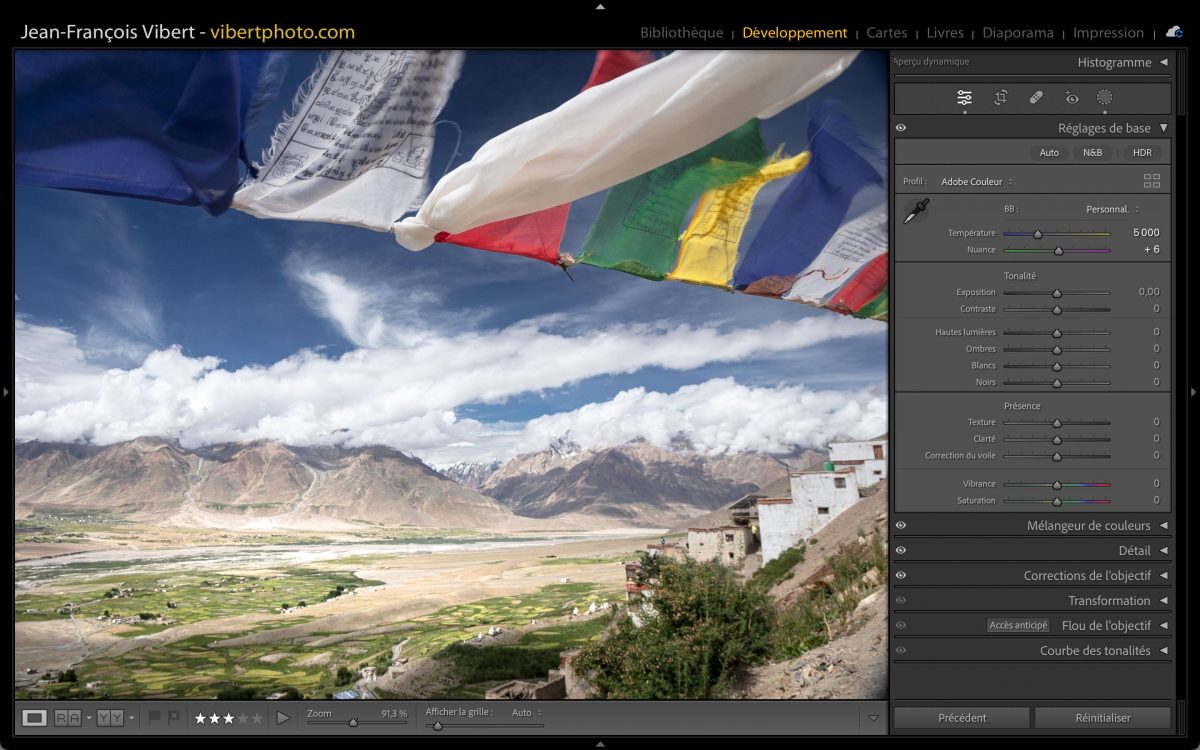The height and width of the screenshot is (750, 1200).
Task: Click the Réinitialiser button
Action: (x=1102, y=718)
